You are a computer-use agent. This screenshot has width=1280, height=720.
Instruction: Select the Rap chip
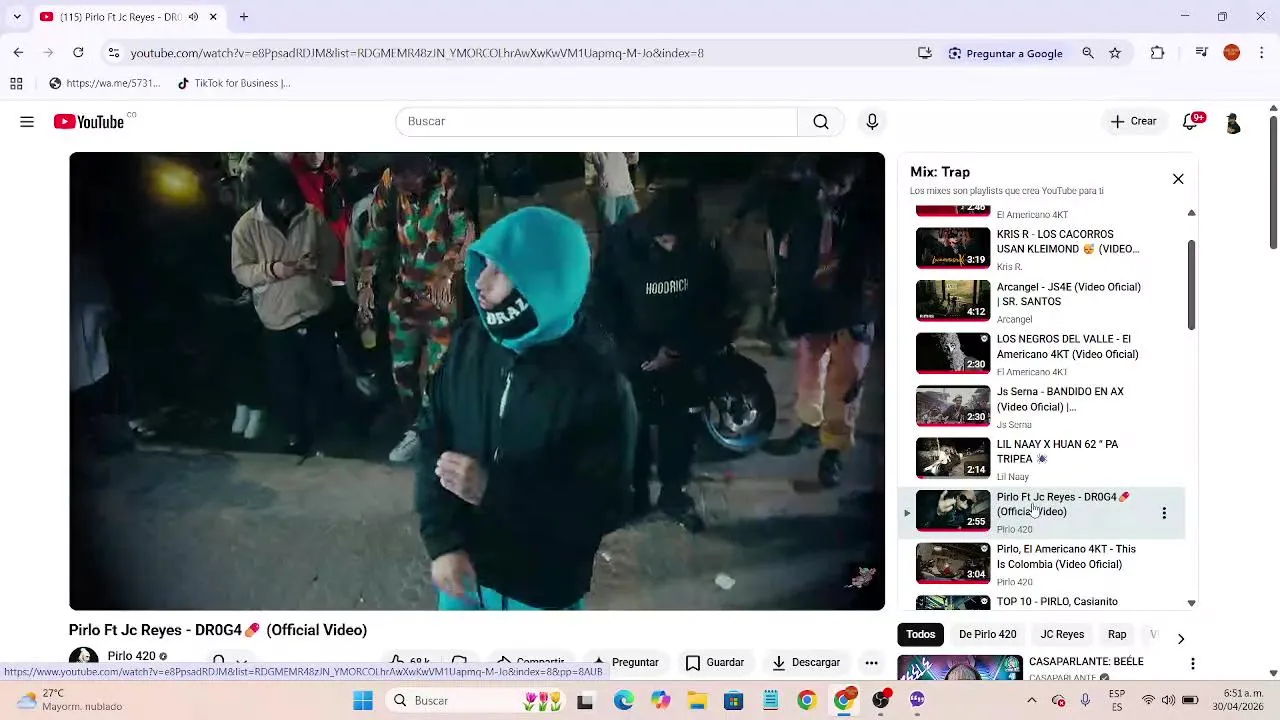point(1117,635)
